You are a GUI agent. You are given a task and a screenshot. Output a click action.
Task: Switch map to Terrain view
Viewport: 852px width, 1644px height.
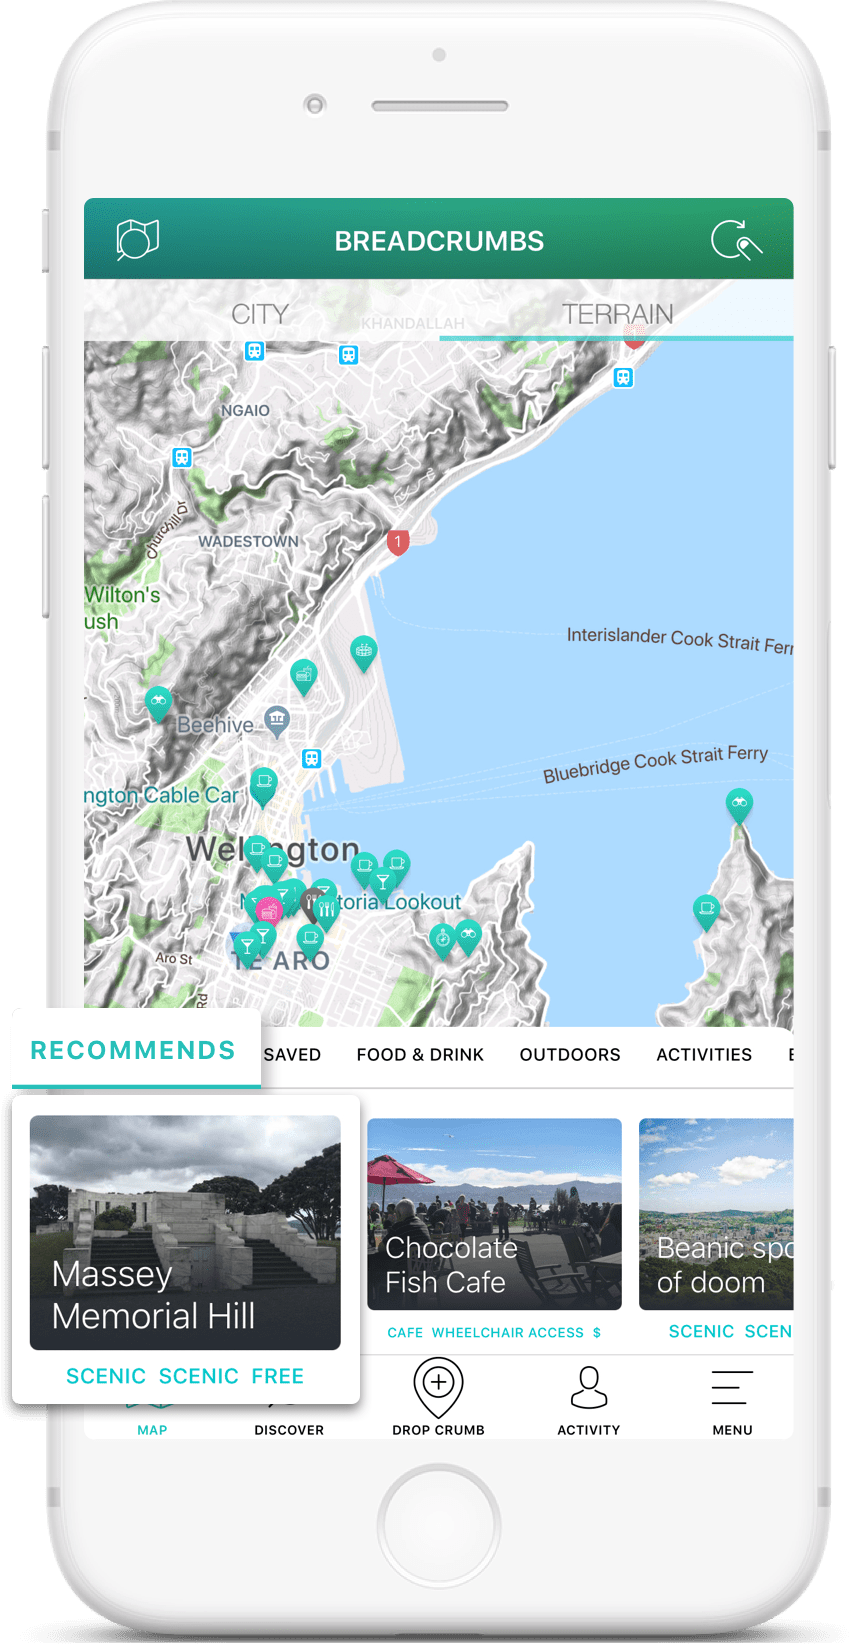(617, 314)
